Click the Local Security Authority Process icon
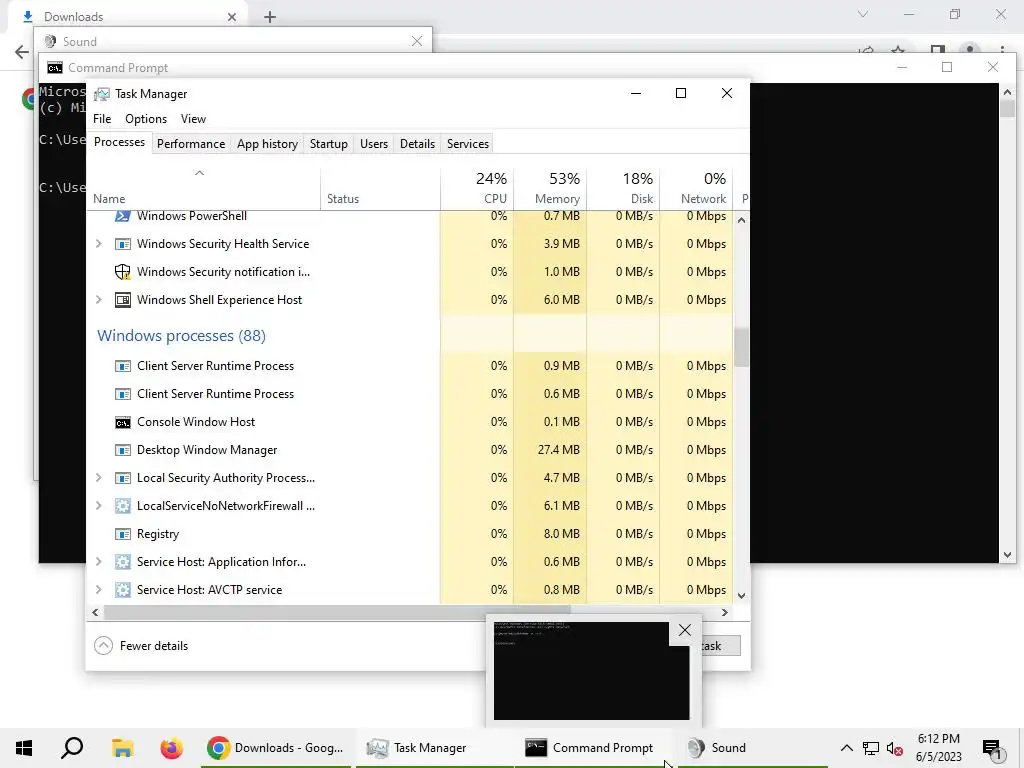This screenshot has height=768, width=1024. pos(122,478)
